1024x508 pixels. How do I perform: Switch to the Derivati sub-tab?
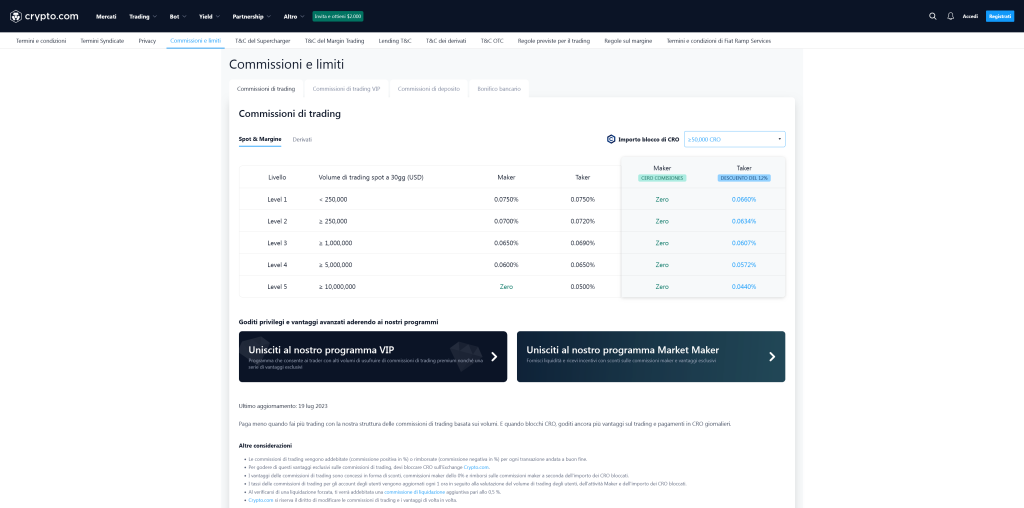(x=302, y=139)
